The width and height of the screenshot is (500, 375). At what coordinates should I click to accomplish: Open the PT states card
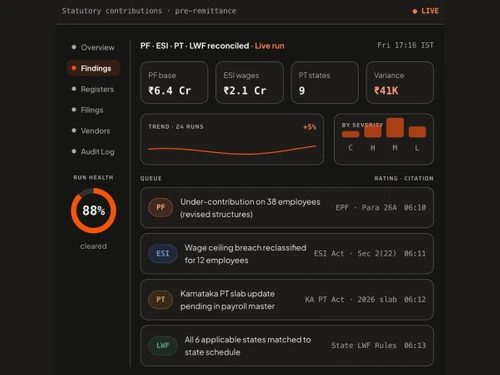325,82
